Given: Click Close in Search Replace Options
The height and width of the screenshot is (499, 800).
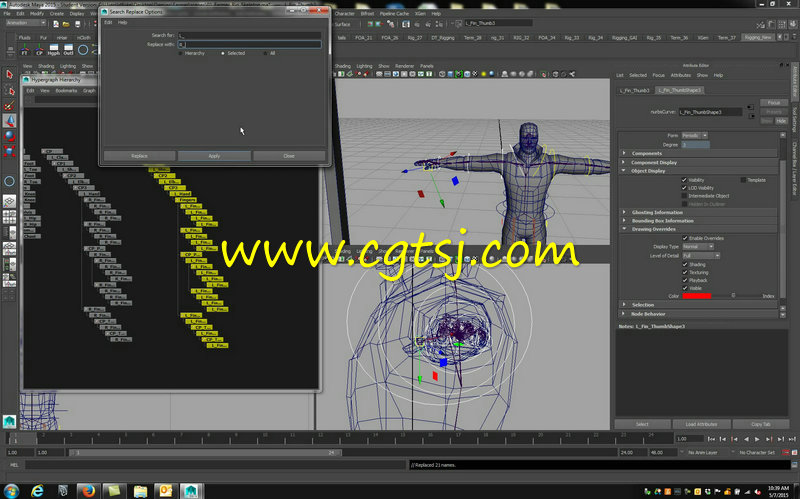Looking at the screenshot, I should point(289,156).
